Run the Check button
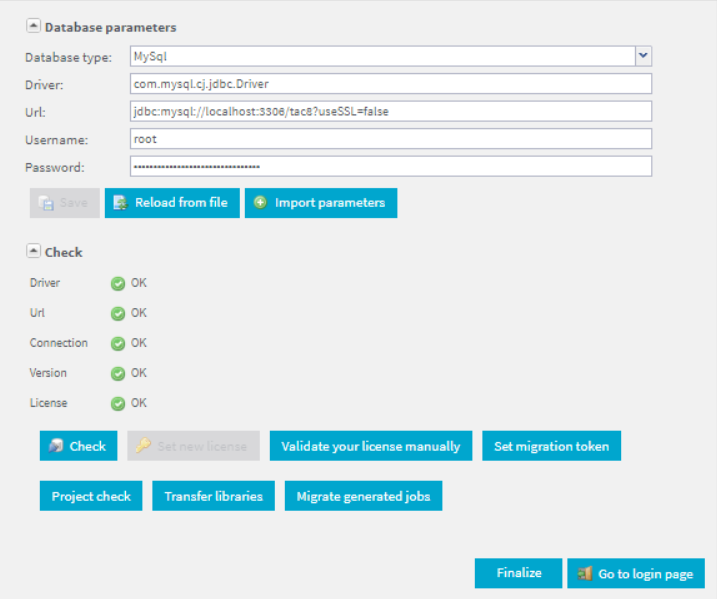Viewport: 717px width, 599px height. [79, 446]
